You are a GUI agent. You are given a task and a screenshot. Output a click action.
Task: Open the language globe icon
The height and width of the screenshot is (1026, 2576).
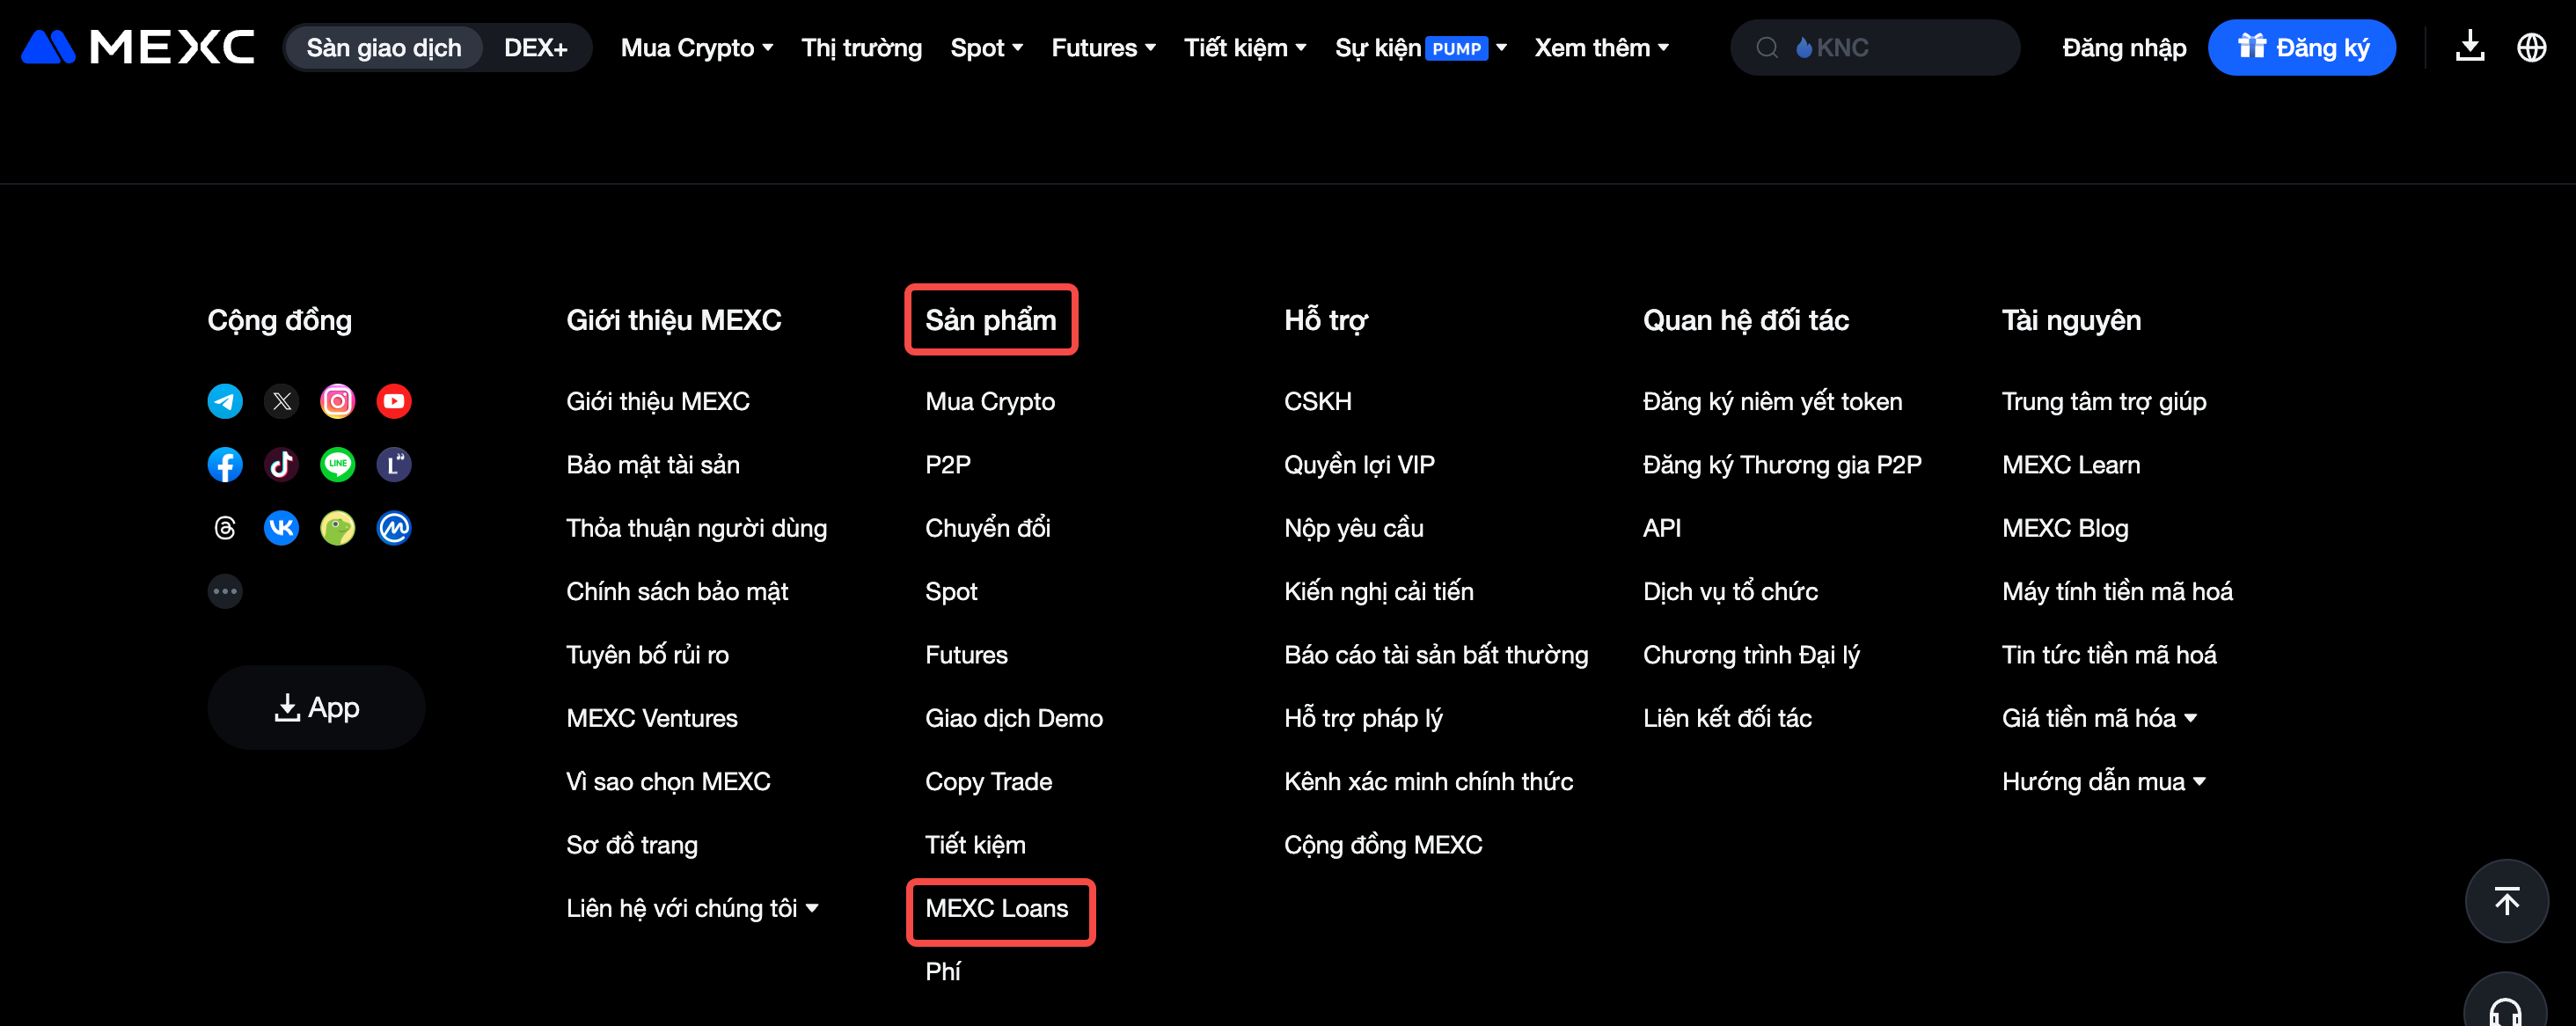2532,47
